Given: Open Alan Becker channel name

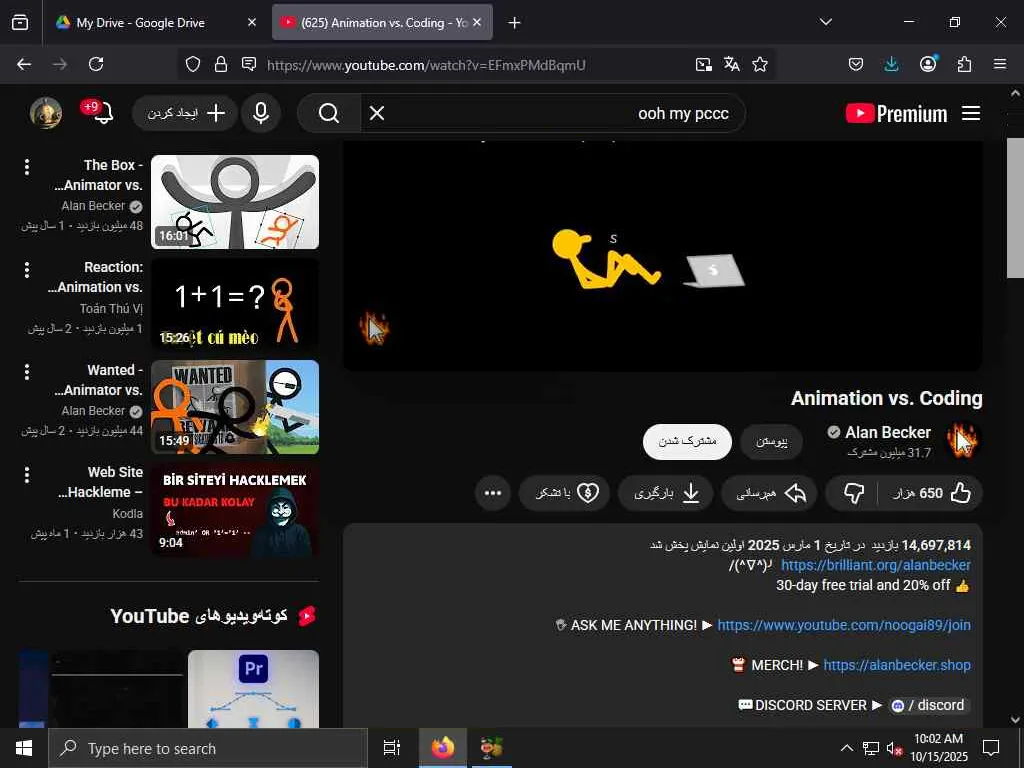Looking at the screenshot, I should click(x=888, y=432).
